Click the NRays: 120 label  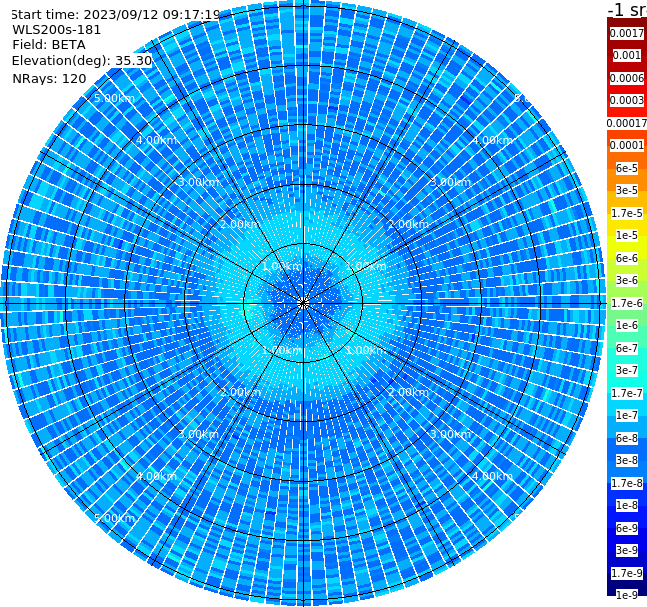pos(50,78)
